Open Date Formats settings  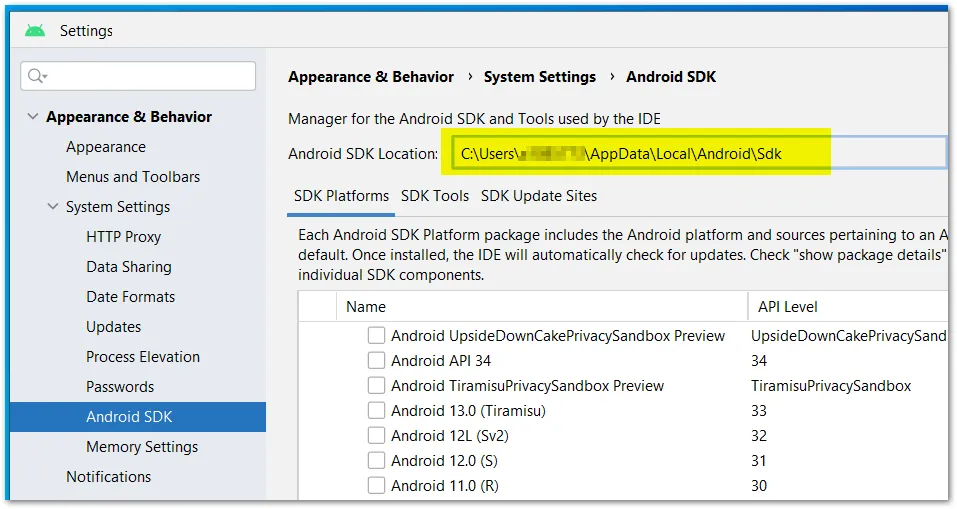coord(131,297)
